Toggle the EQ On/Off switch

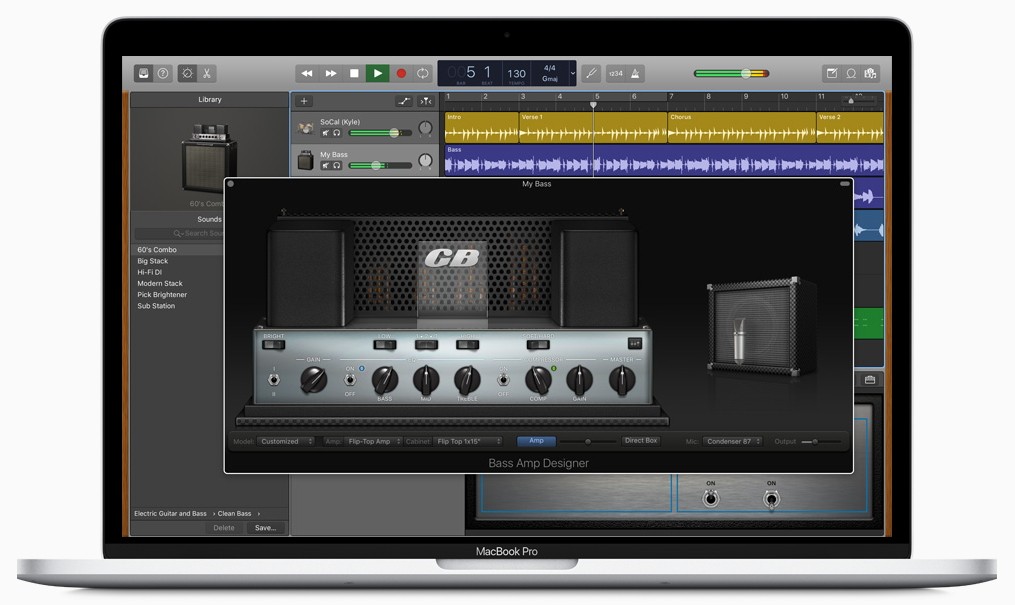[350, 380]
